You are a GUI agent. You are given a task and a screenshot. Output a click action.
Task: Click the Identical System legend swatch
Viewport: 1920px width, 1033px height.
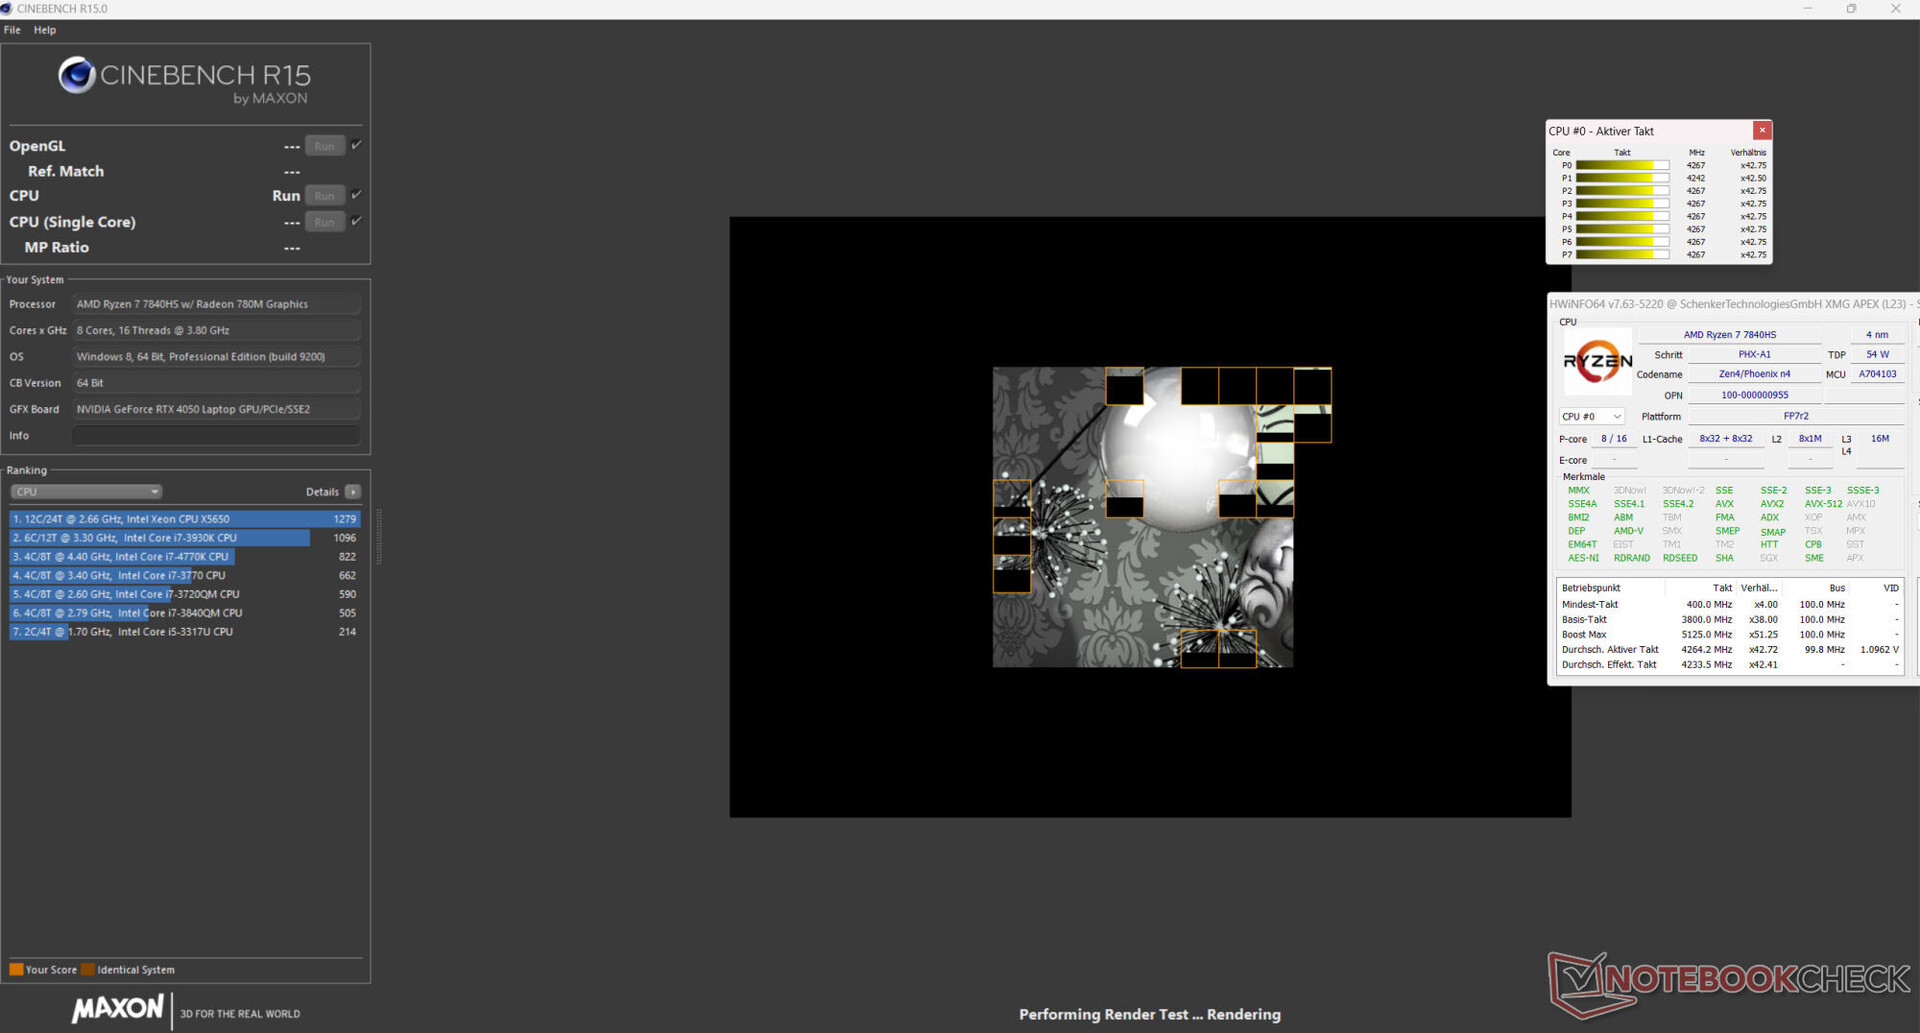pyautogui.click(x=88, y=969)
